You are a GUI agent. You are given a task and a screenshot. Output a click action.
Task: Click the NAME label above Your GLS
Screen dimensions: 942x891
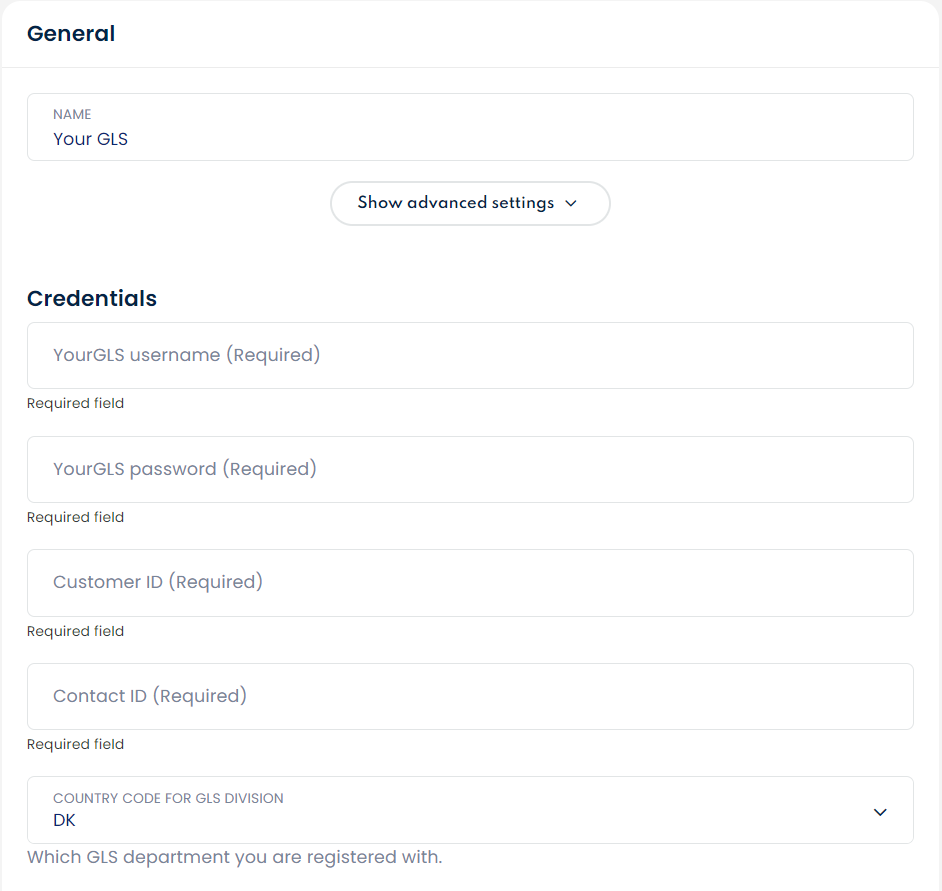click(72, 115)
